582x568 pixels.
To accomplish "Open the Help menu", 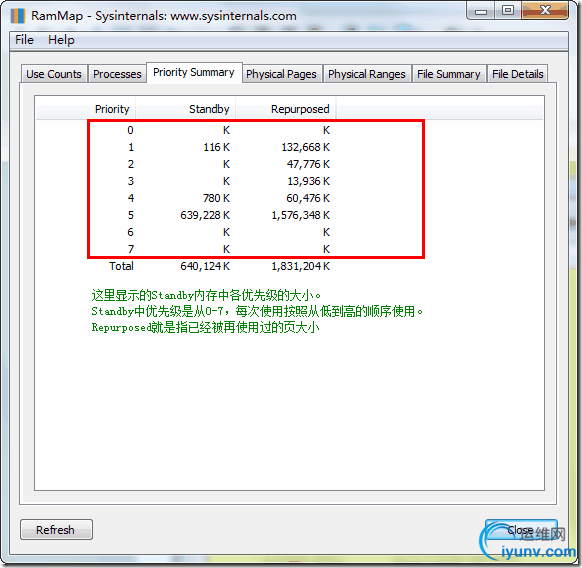I will pos(61,40).
